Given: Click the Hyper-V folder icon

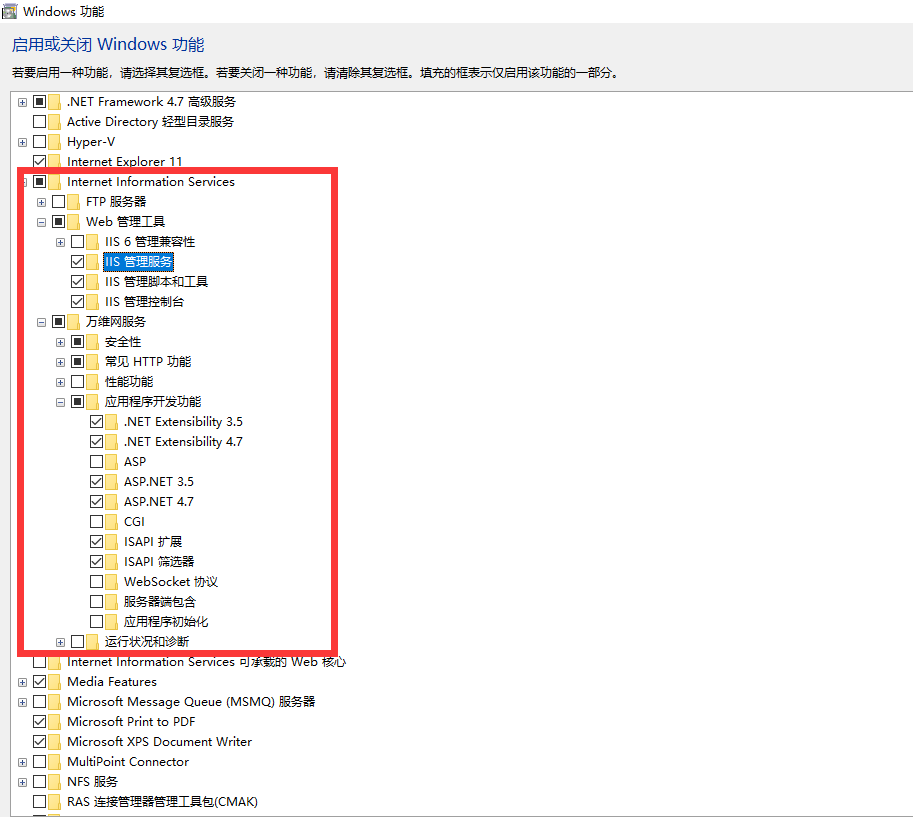Looking at the screenshot, I should [x=55, y=142].
